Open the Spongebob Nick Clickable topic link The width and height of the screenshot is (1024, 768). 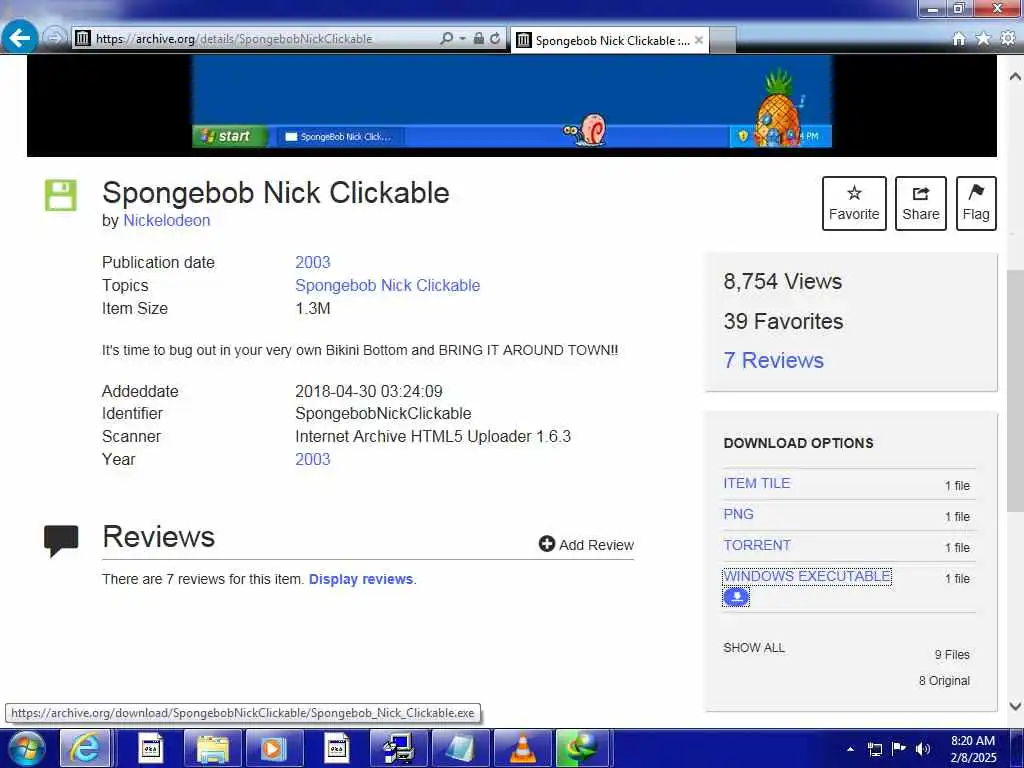tap(387, 285)
